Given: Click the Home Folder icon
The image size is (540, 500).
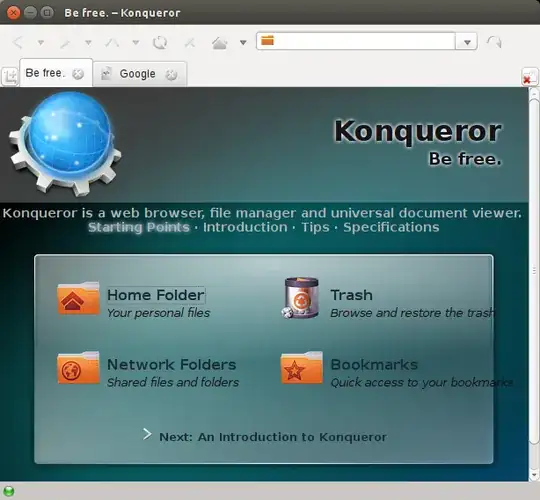Looking at the screenshot, I should 79,298.
